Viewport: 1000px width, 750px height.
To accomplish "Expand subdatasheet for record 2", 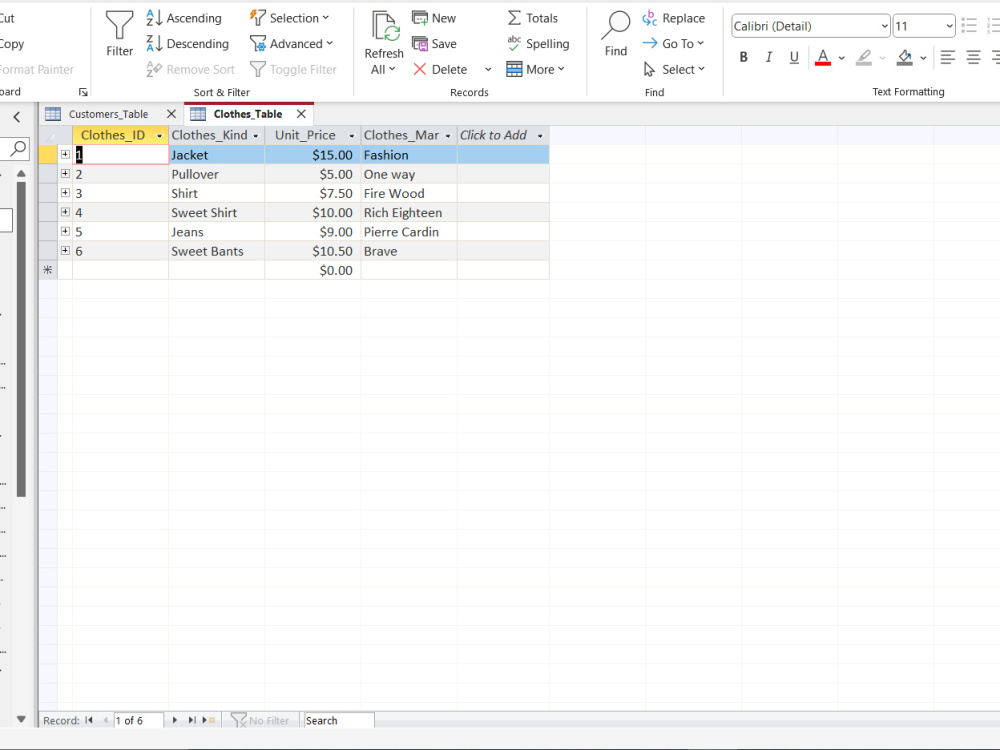I will 65,173.
